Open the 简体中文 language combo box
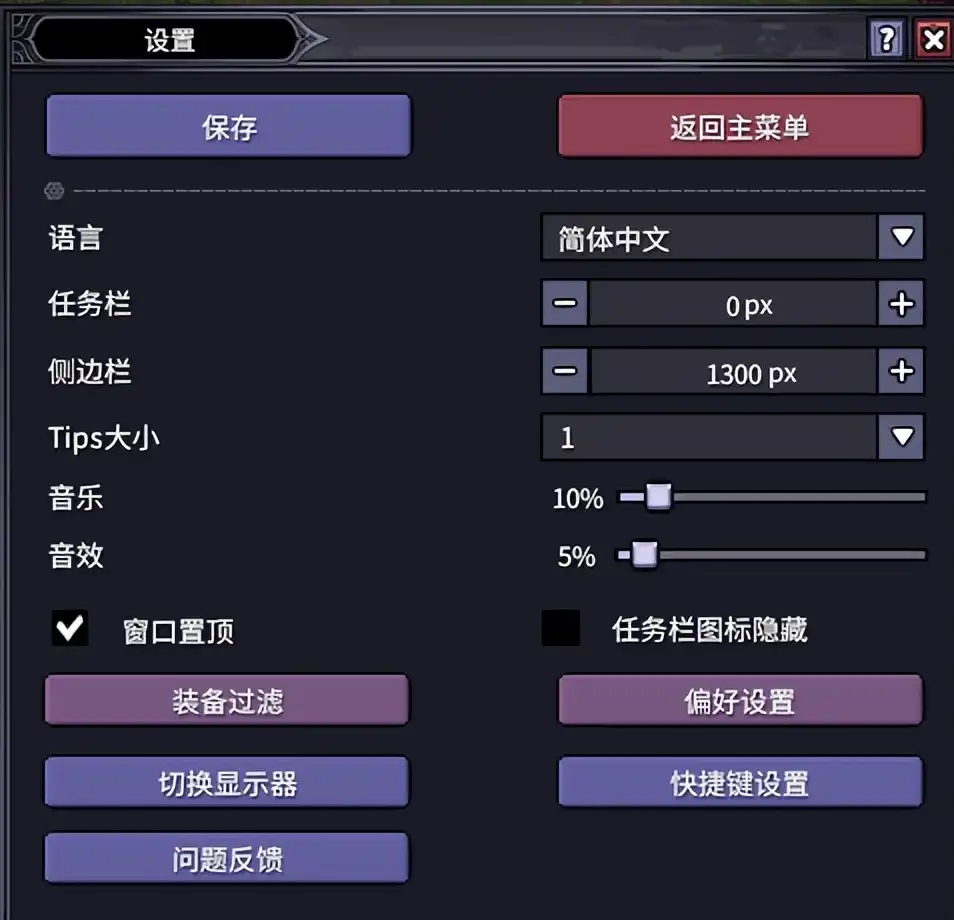954x920 pixels. point(732,237)
